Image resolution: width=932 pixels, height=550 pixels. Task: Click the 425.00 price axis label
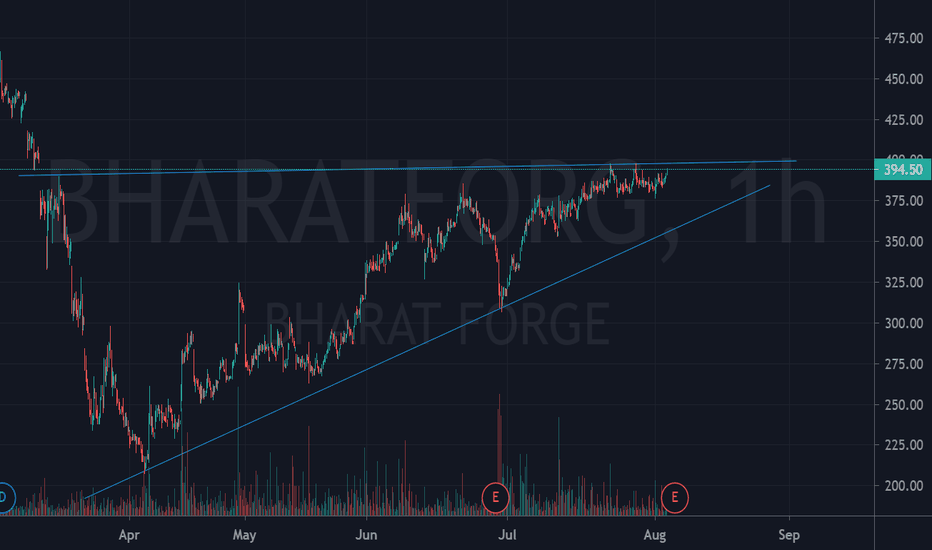(x=903, y=120)
